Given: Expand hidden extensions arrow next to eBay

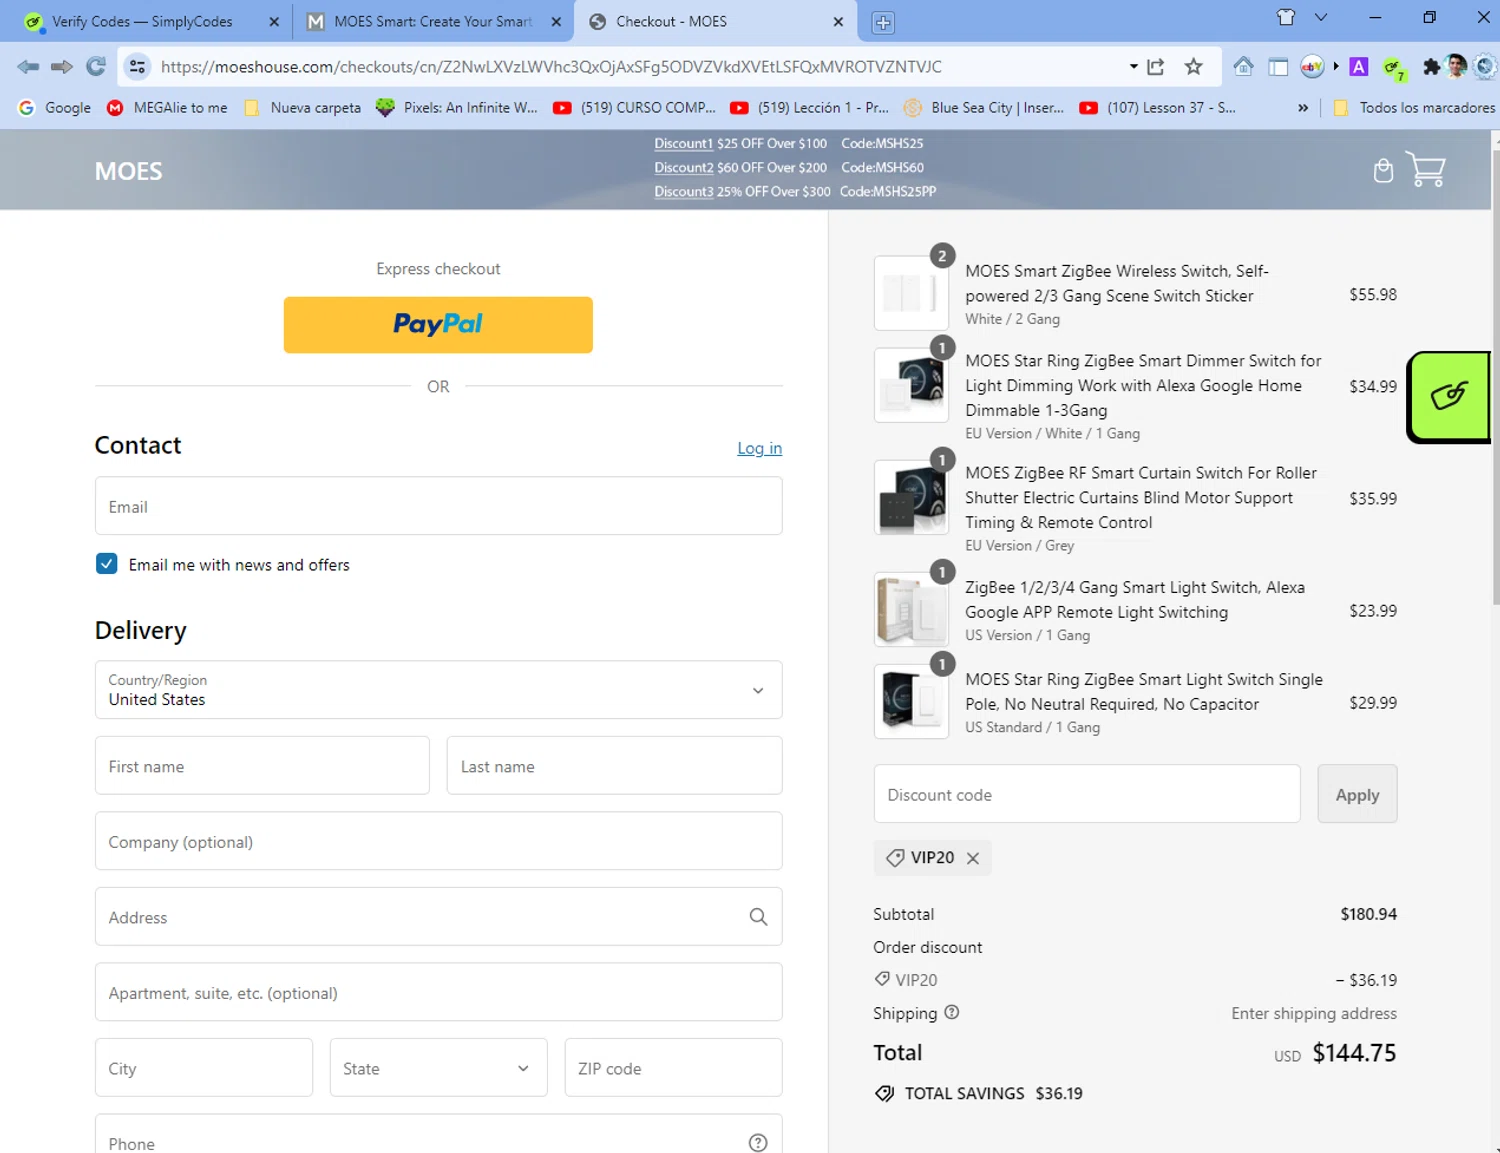Looking at the screenshot, I should pyautogui.click(x=1336, y=67).
